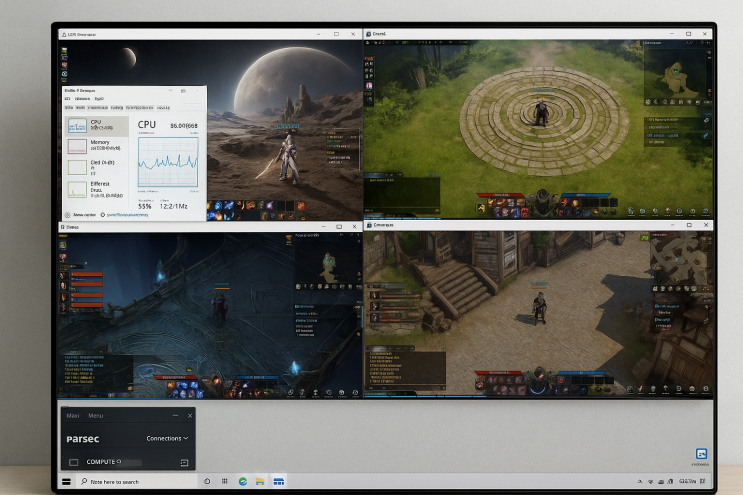Open the first menu in Task Manager's menu bar
The height and width of the screenshot is (495, 743).
coord(67,99)
